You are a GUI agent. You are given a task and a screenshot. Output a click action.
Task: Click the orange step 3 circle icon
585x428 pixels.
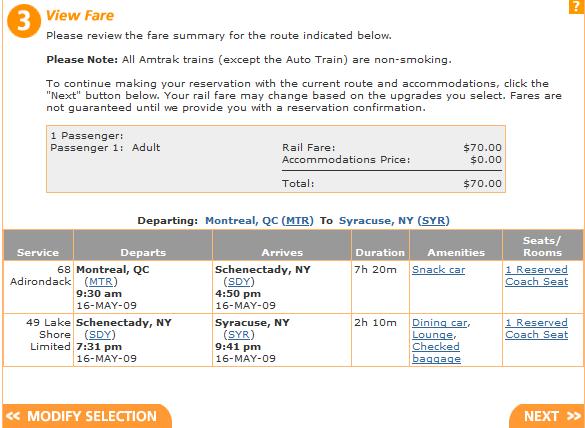(x=24, y=21)
